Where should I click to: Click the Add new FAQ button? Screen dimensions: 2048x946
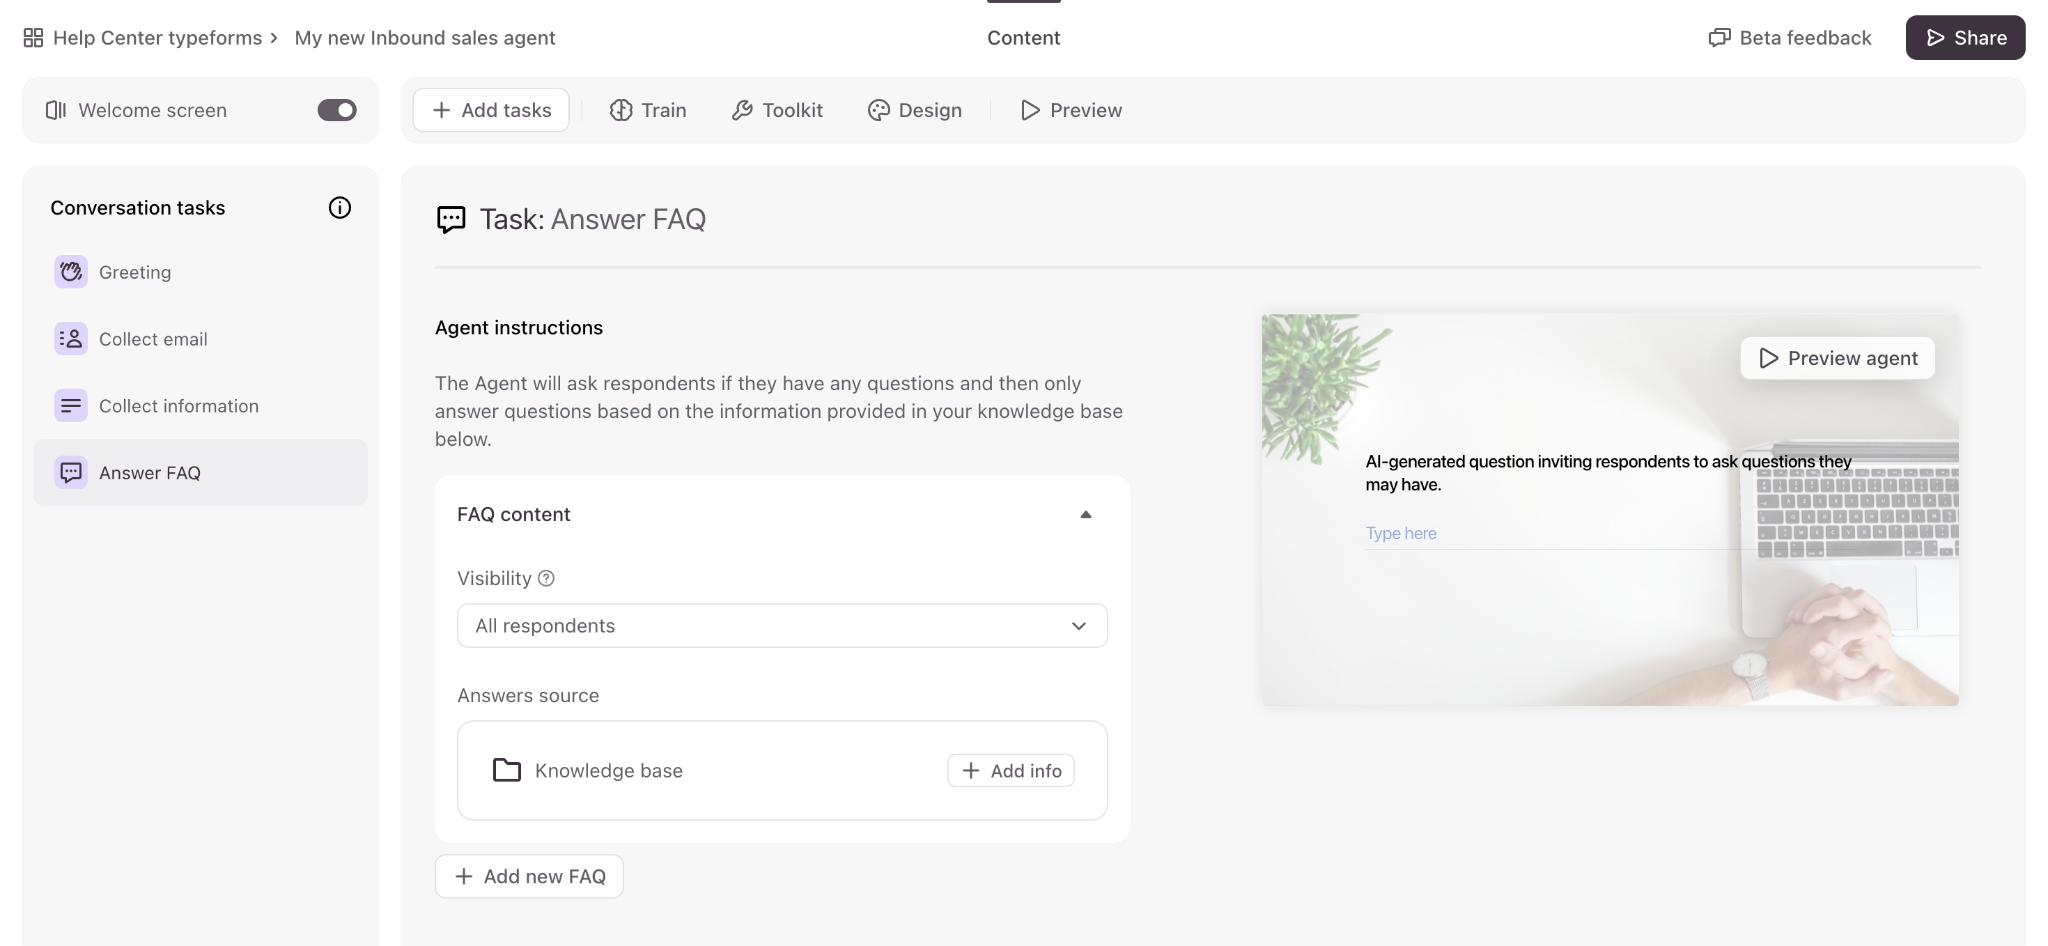tap(529, 877)
